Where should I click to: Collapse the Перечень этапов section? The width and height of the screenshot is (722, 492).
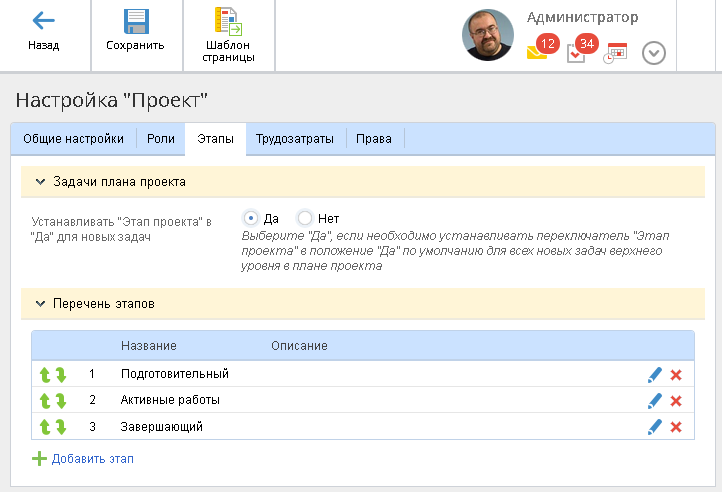pyautogui.click(x=41, y=303)
